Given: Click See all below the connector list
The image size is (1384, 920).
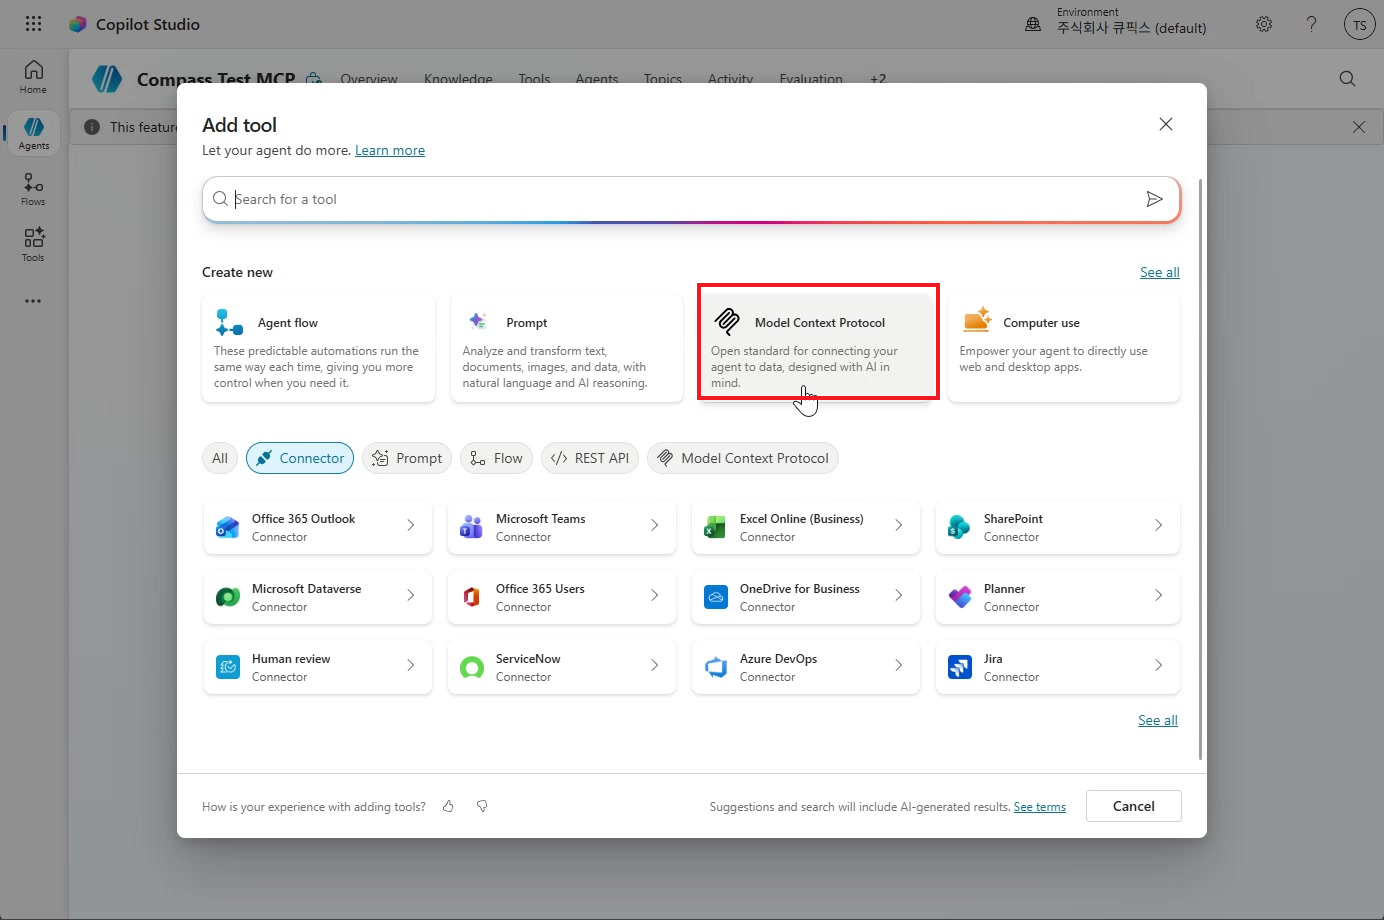Looking at the screenshot, I should click(x=1158, y=720).
